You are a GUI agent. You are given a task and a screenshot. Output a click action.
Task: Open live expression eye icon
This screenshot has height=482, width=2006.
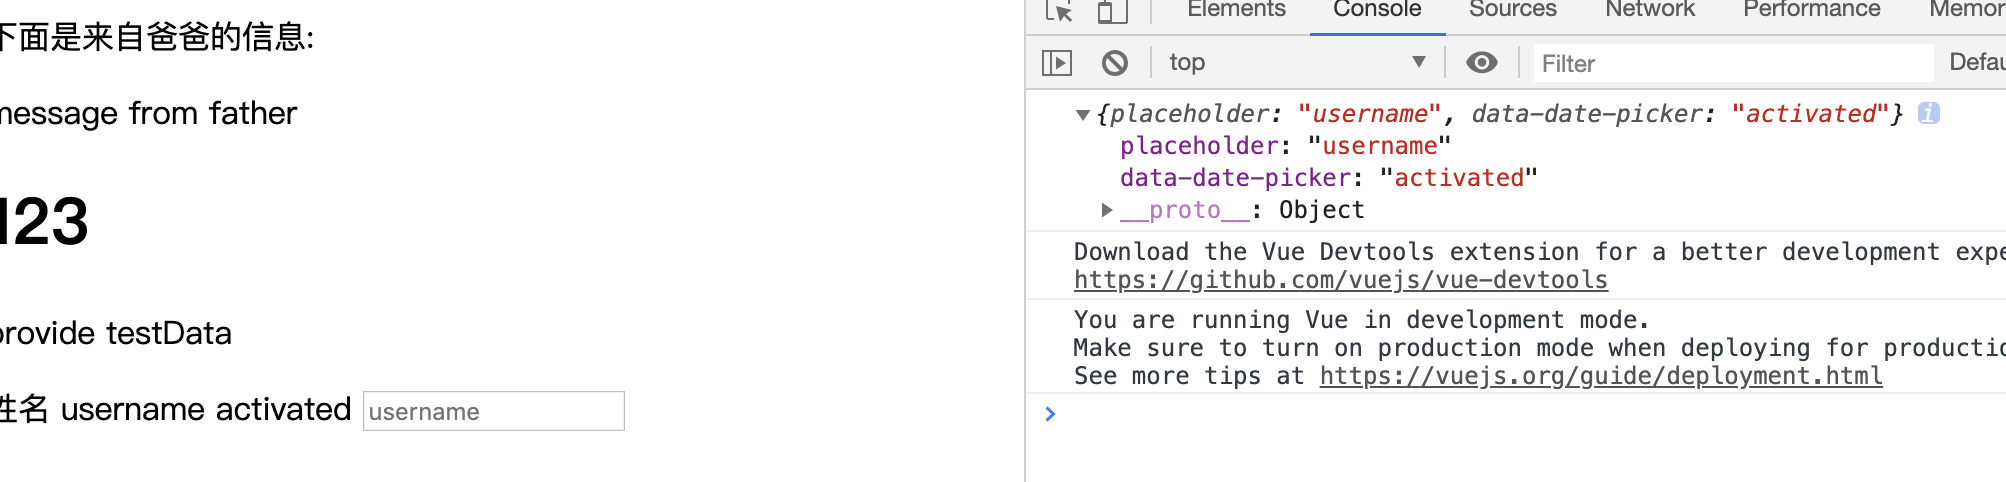pyautogui.click(x=1482, y=63)
